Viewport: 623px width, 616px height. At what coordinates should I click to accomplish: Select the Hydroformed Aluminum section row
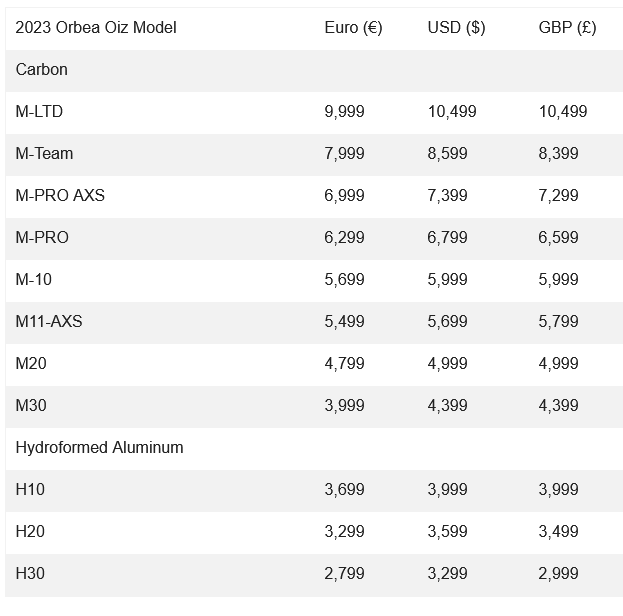(99, 448)
